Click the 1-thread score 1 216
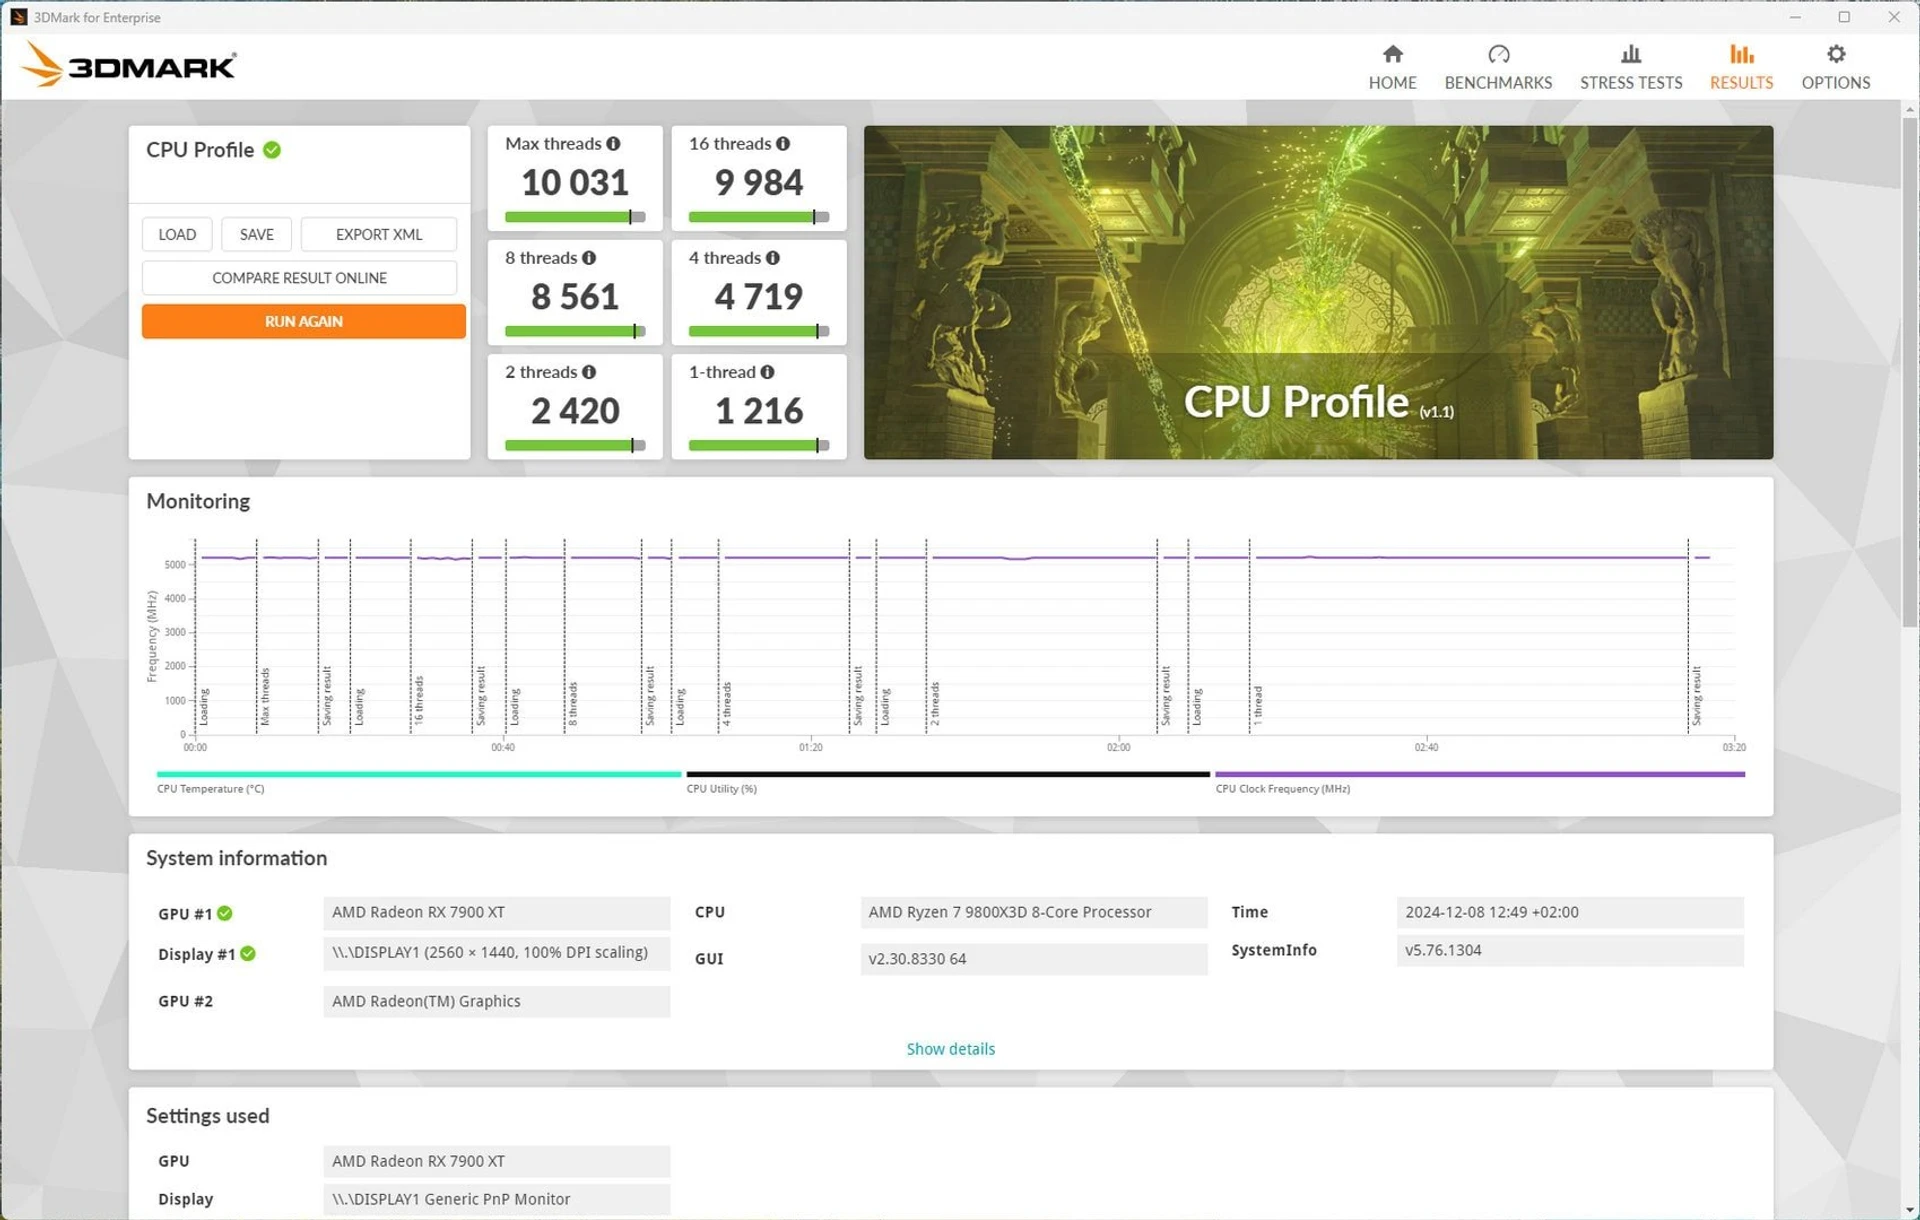The image size is (1920, 1220). pos(759,411)
